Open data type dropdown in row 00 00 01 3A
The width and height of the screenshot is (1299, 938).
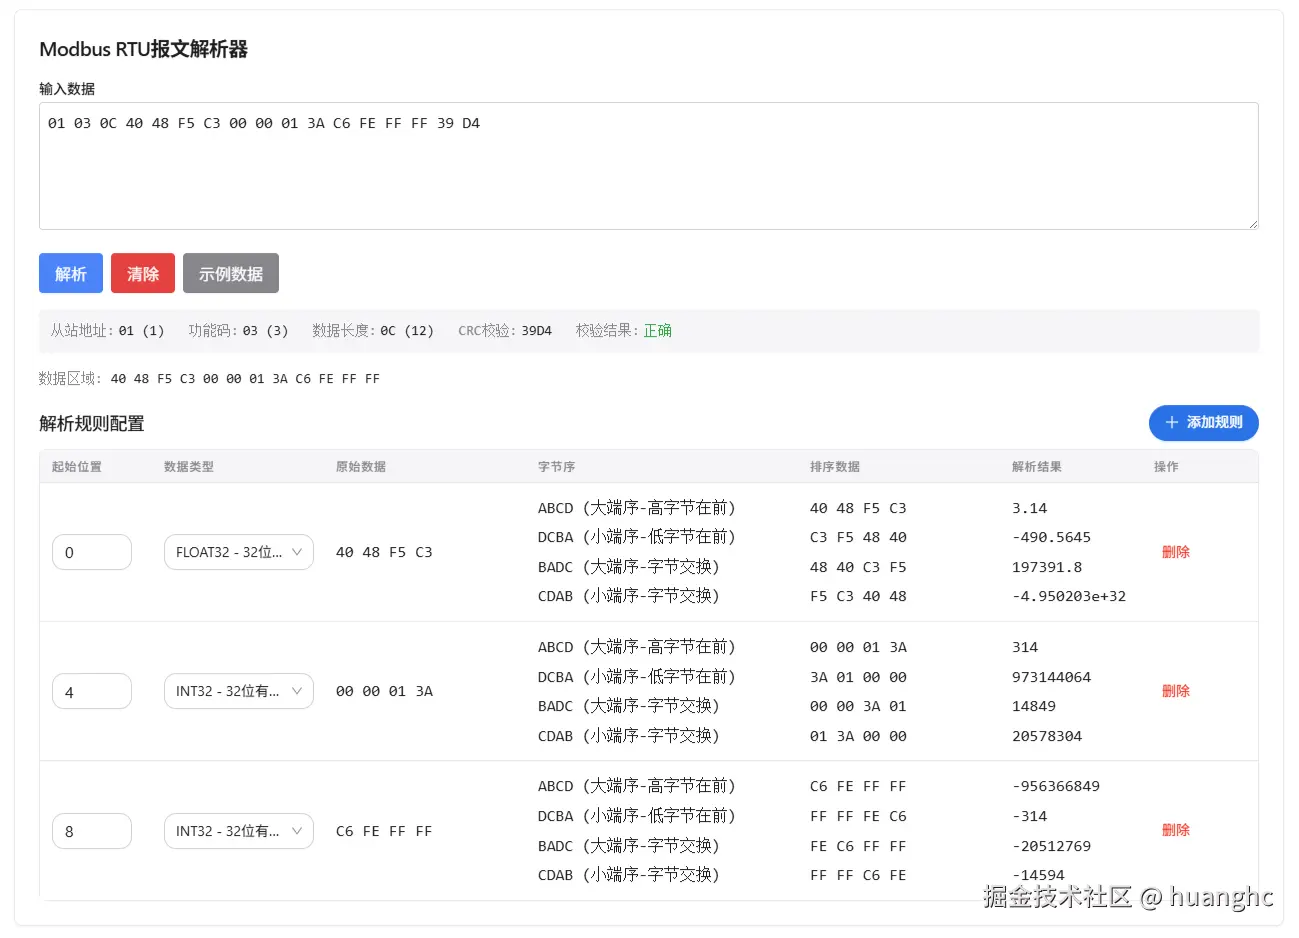(x=239, y=691)
